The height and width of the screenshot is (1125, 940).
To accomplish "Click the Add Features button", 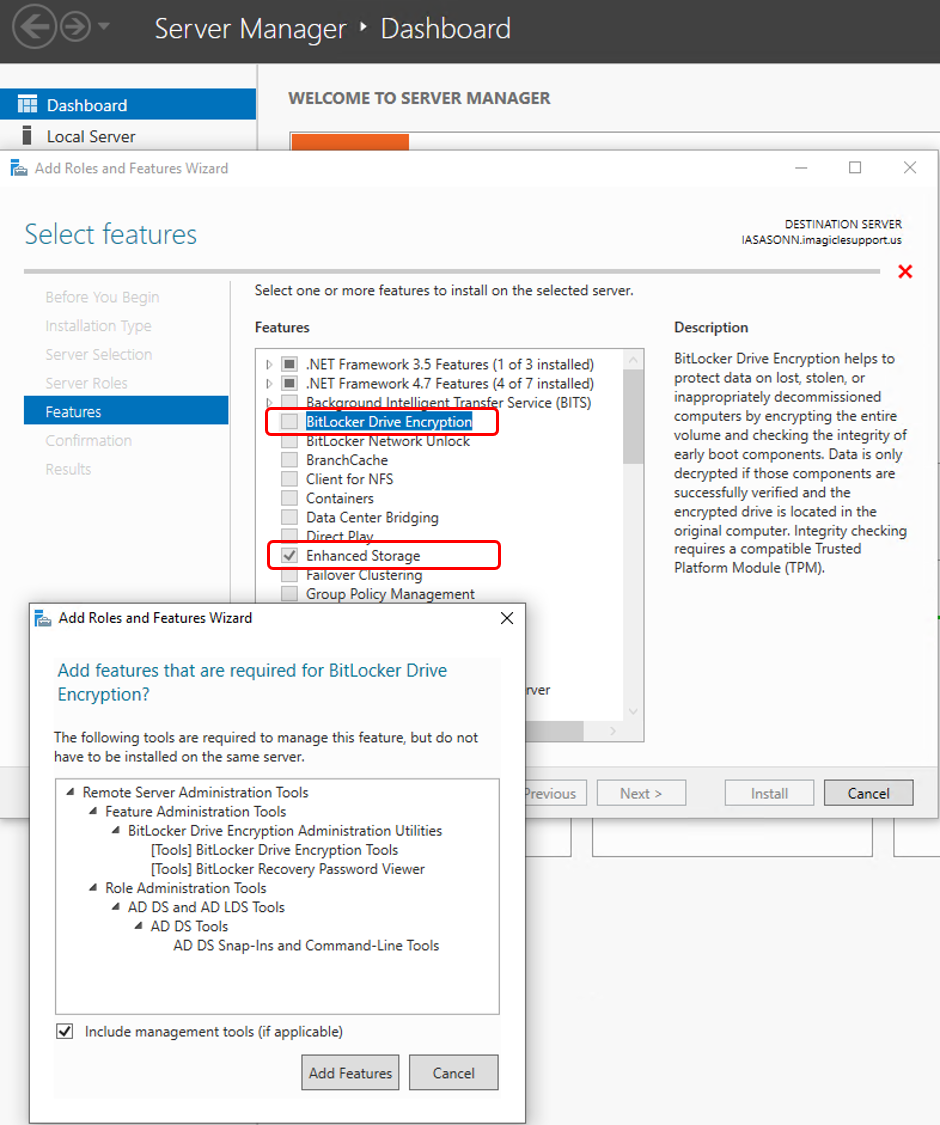I will tap(350, 1073).
